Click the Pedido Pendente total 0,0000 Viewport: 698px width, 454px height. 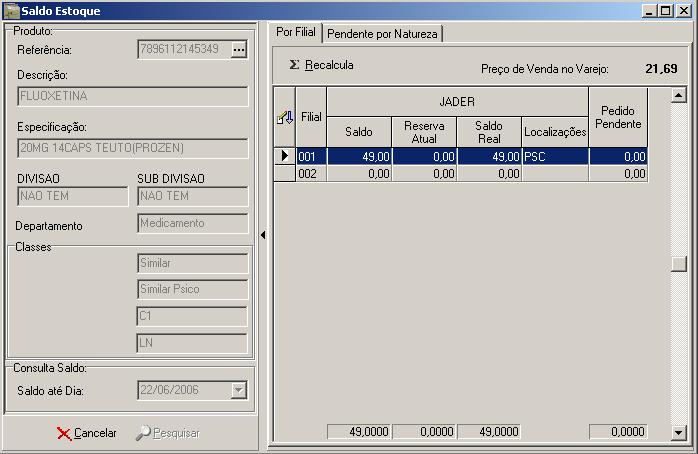pos(618,432)
